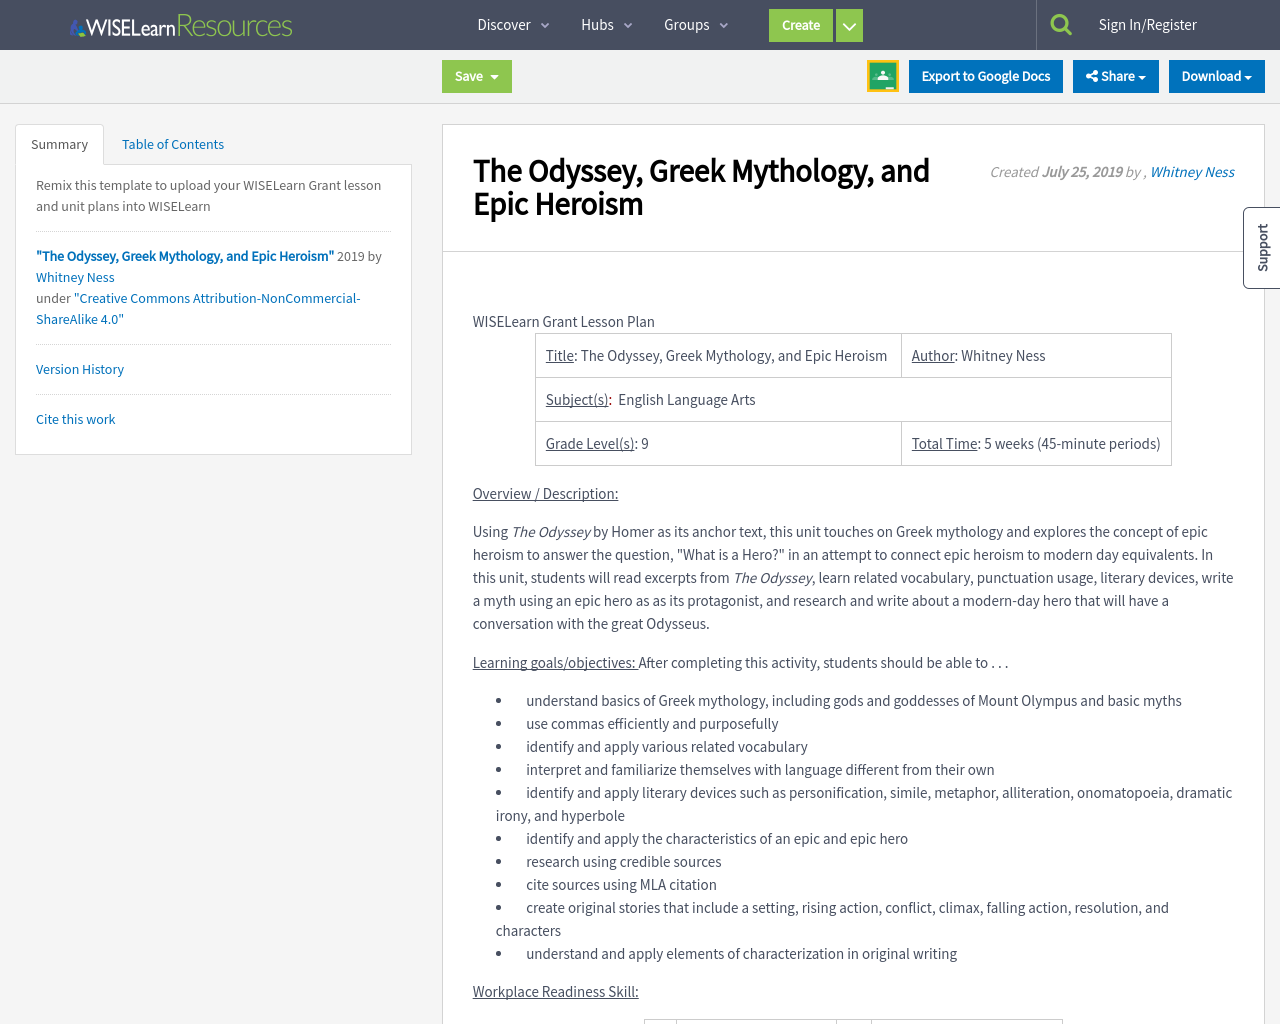The width and height of the screenshot is (1280, 1024).
Task: Select the Summary tab
Action: click(x=59, y=143)
